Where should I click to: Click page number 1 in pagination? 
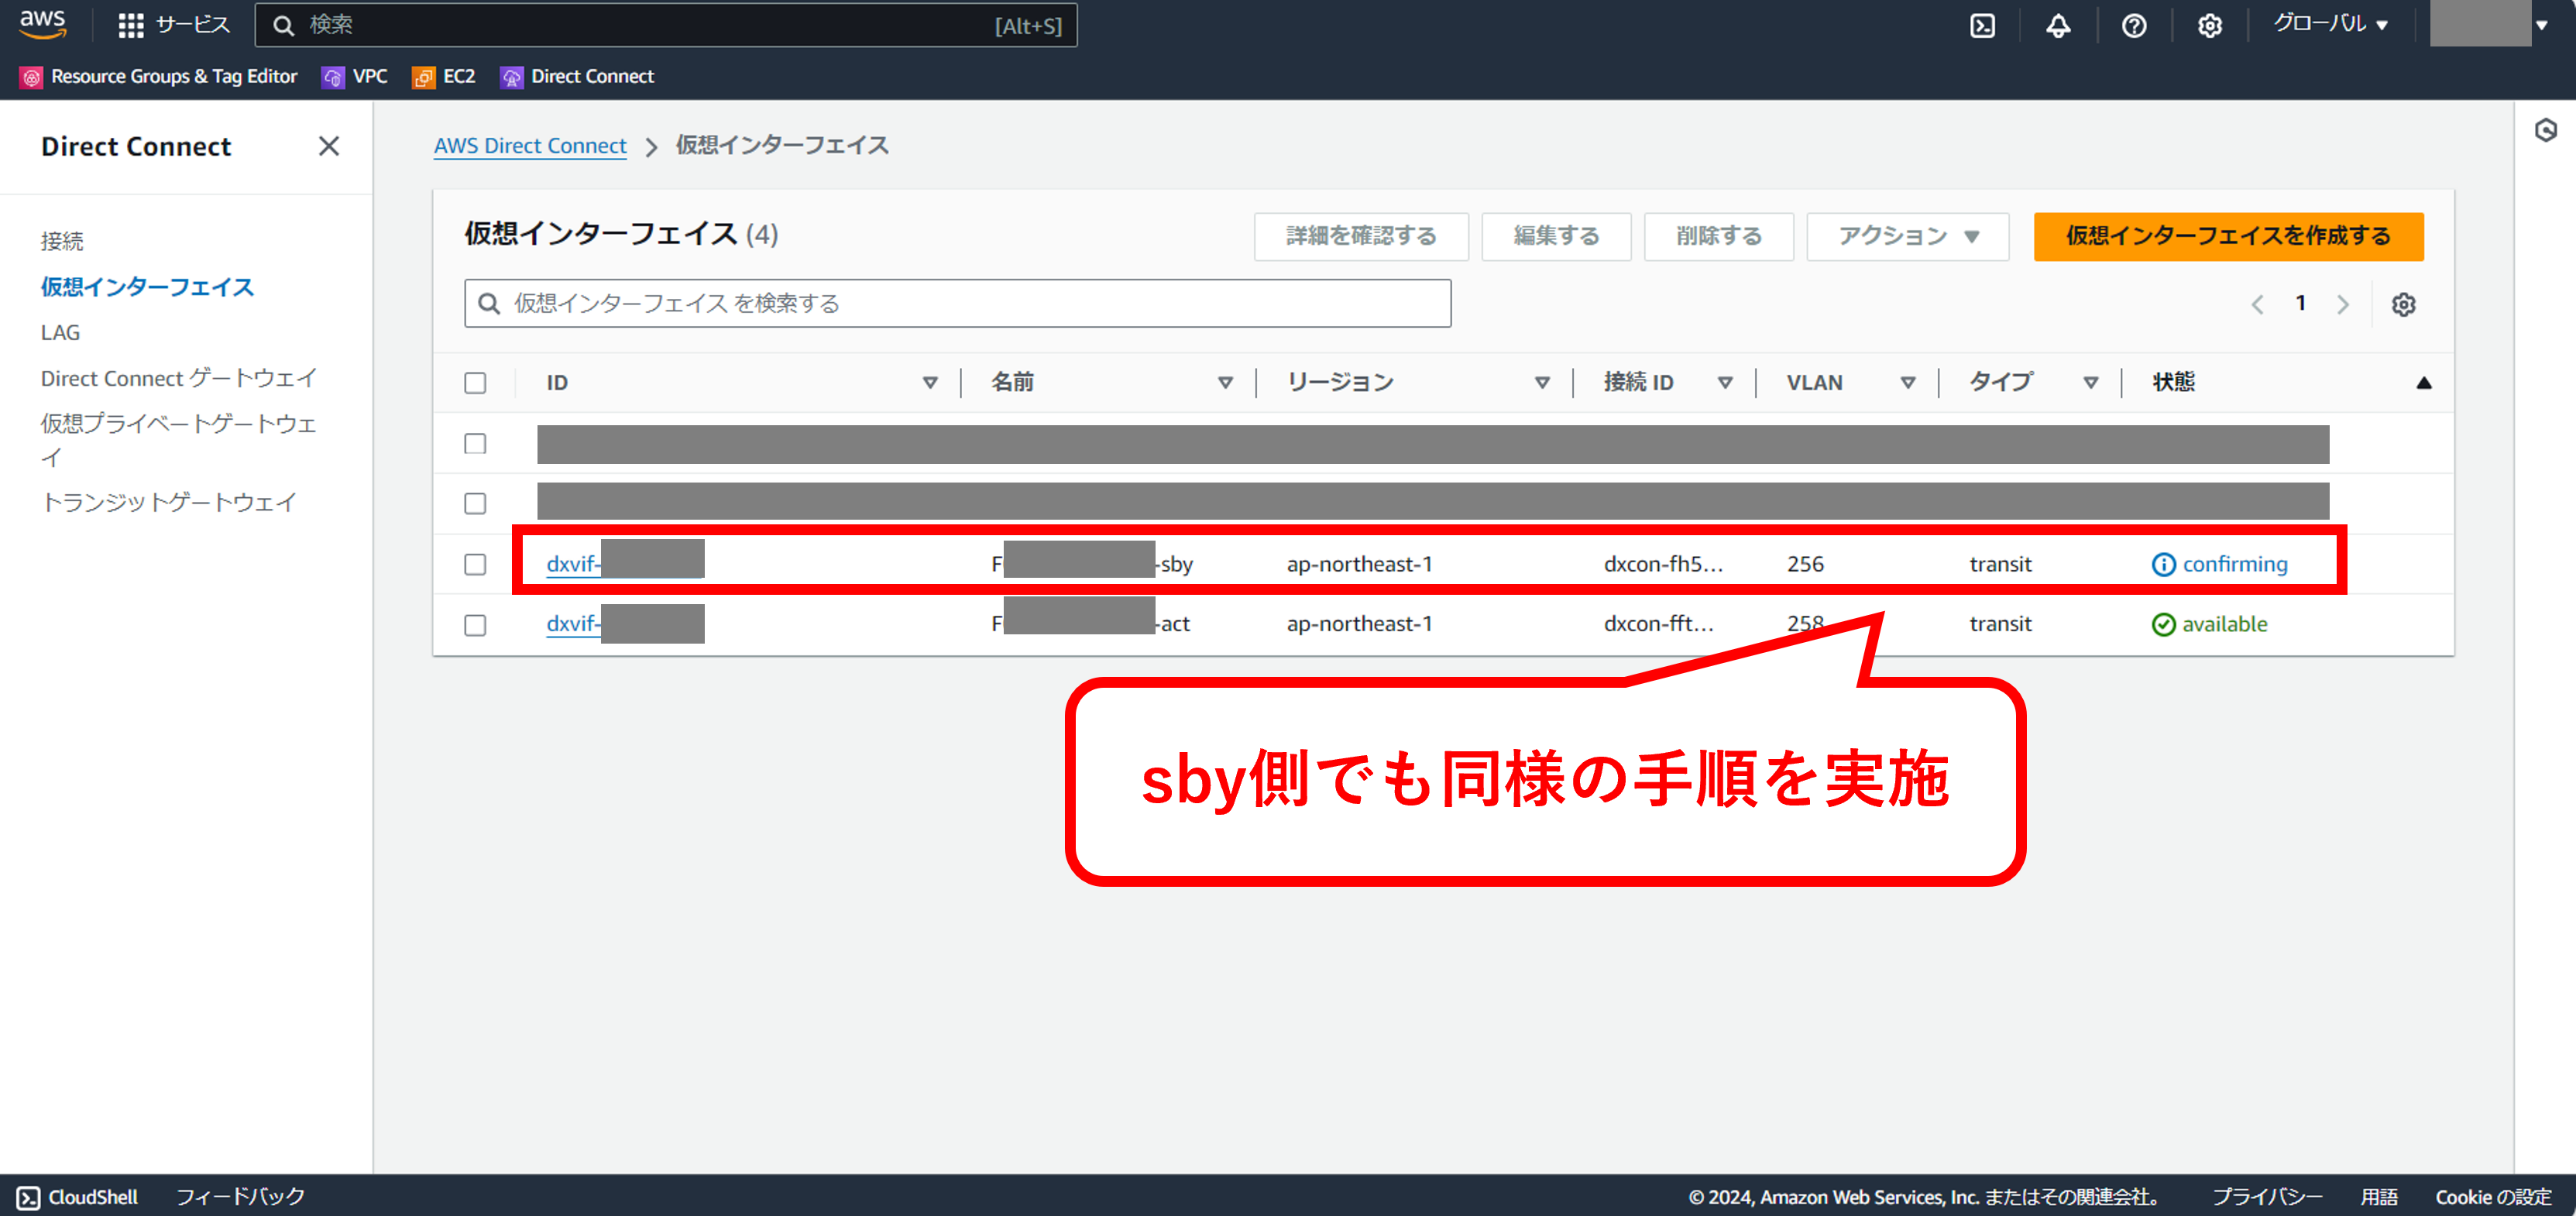click(x=2300, y=303)
